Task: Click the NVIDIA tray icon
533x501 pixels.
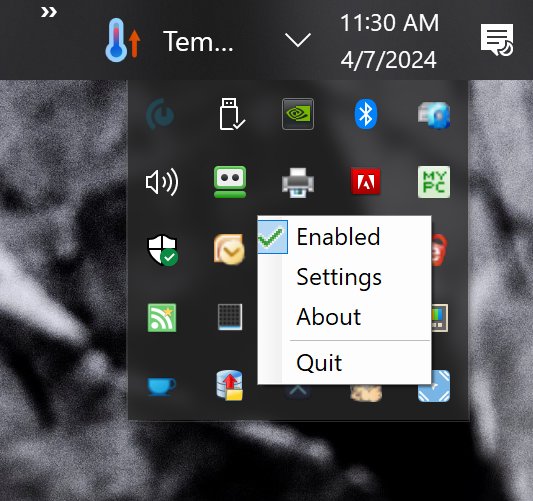Action: click(298, 114)
